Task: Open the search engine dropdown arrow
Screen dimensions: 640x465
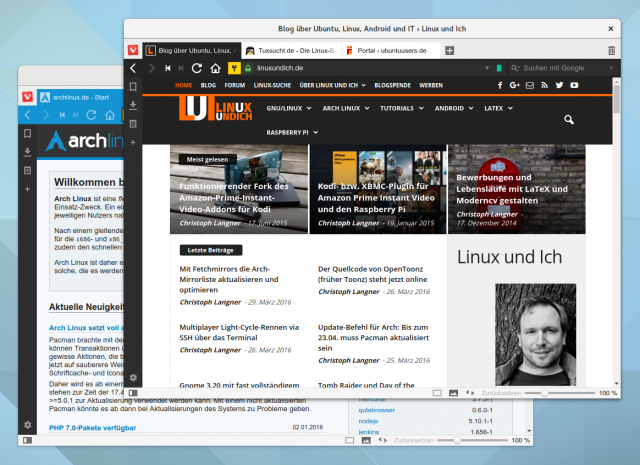Action: point(611,68)
